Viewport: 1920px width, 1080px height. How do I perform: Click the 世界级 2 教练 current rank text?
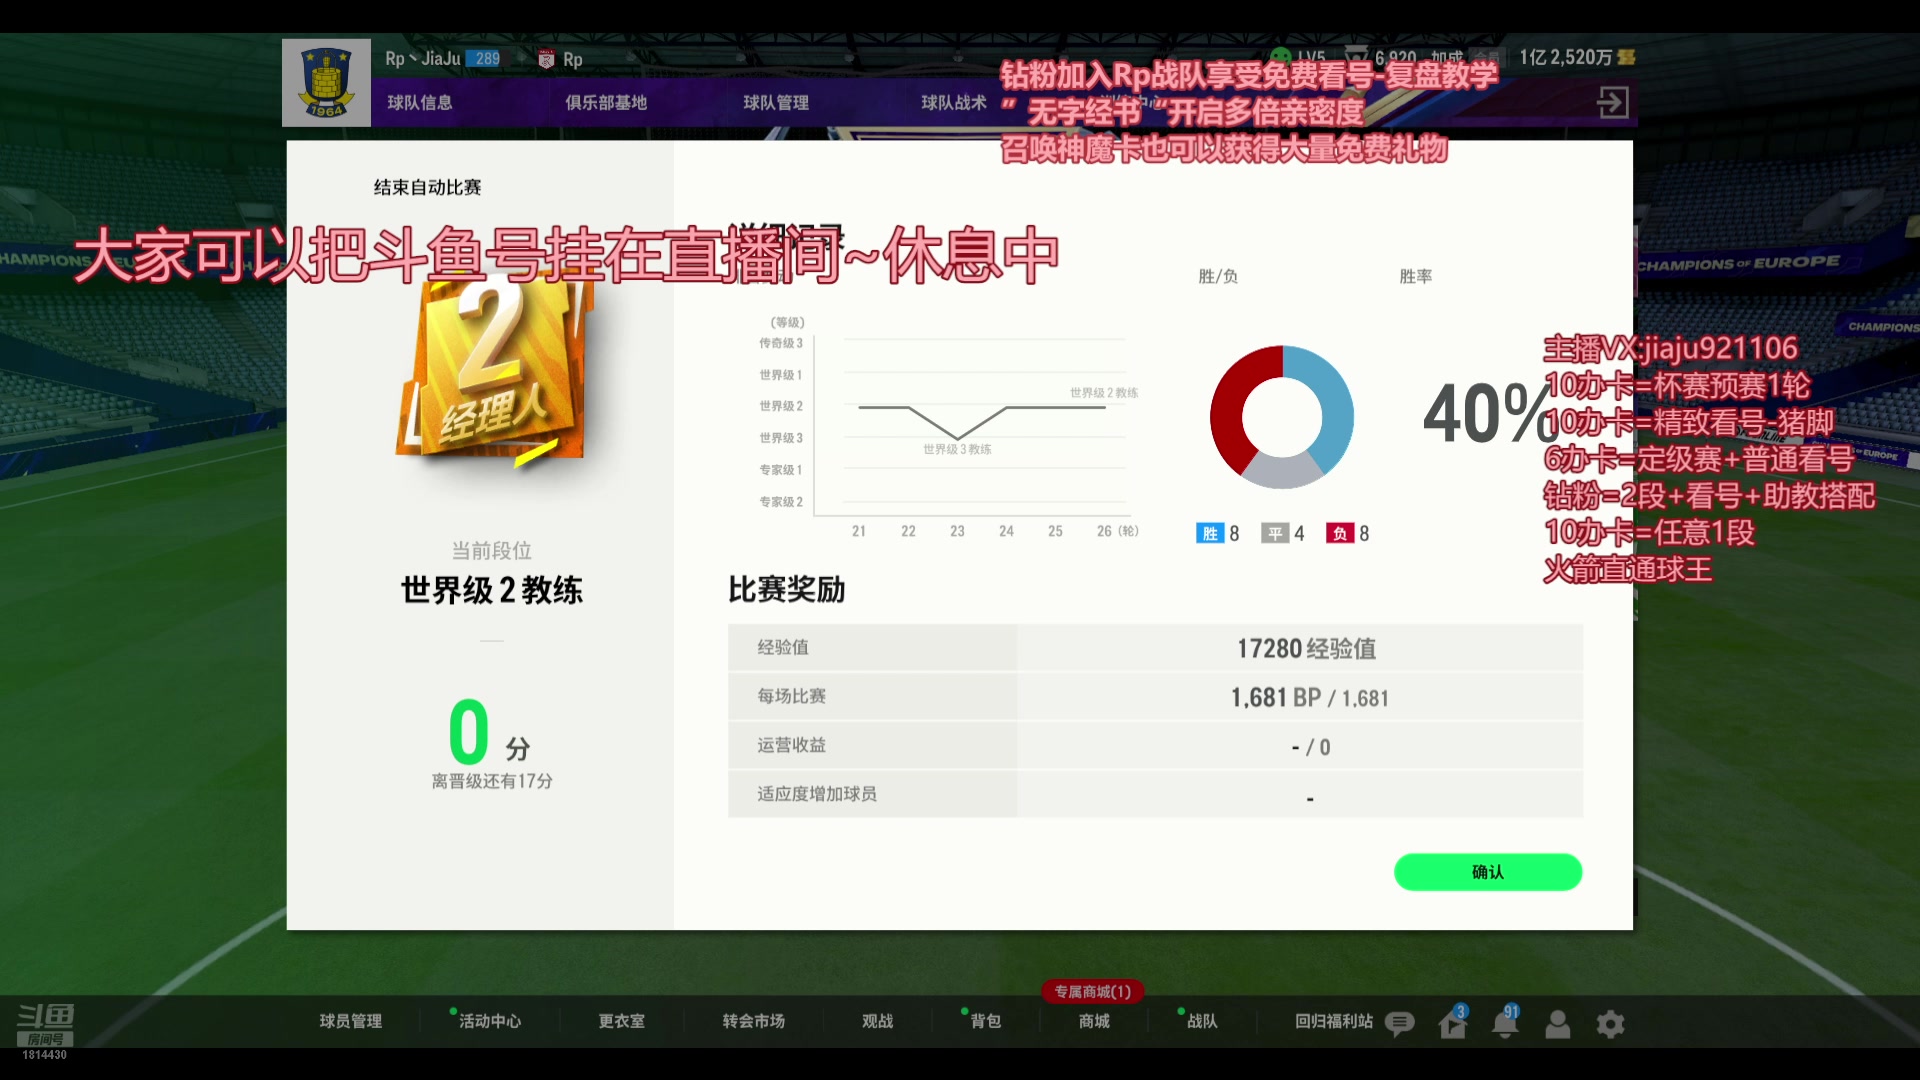click(x=492, y=590)
